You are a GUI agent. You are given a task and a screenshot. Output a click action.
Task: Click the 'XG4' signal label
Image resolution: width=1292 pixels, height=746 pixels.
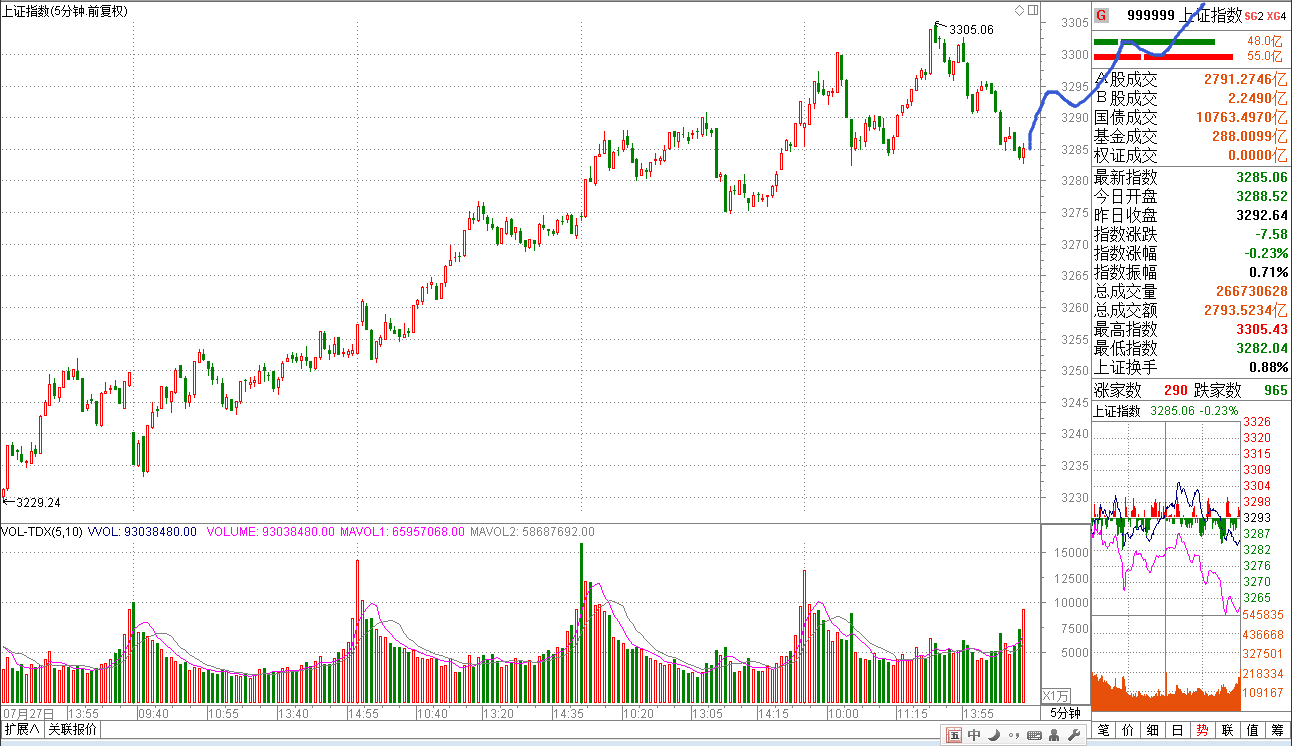(x=1277, y=16)
